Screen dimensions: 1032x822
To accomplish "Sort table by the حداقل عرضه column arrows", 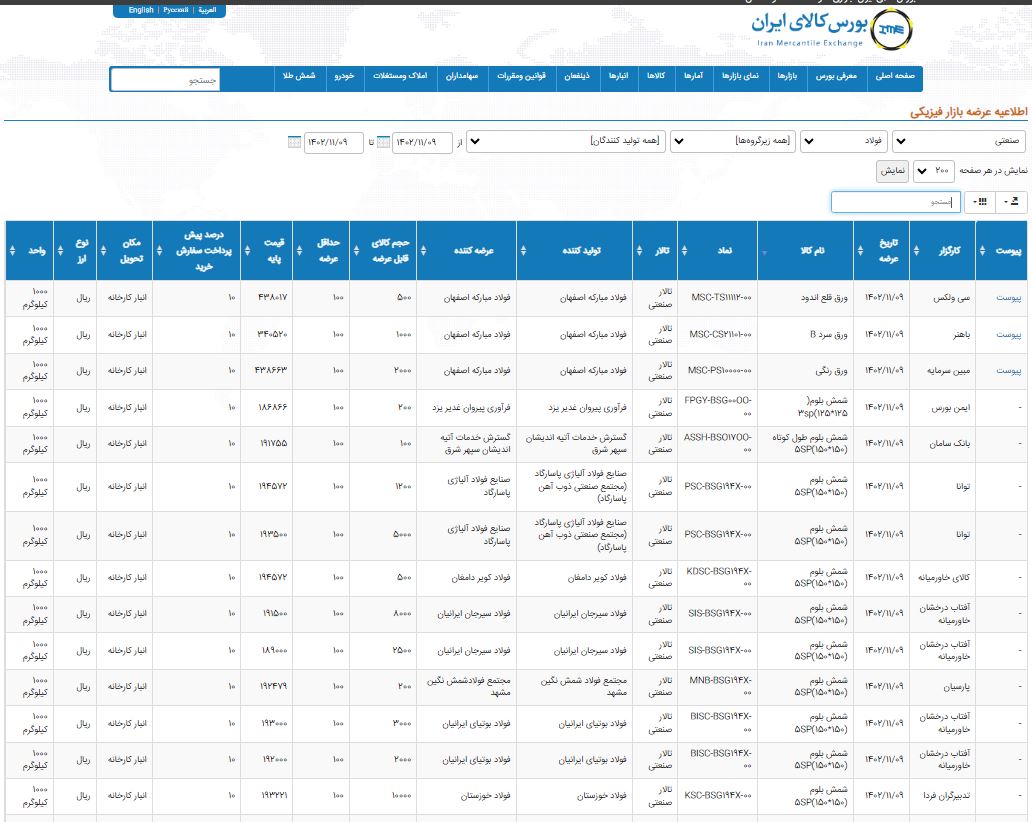I will (x=299, y=251).
